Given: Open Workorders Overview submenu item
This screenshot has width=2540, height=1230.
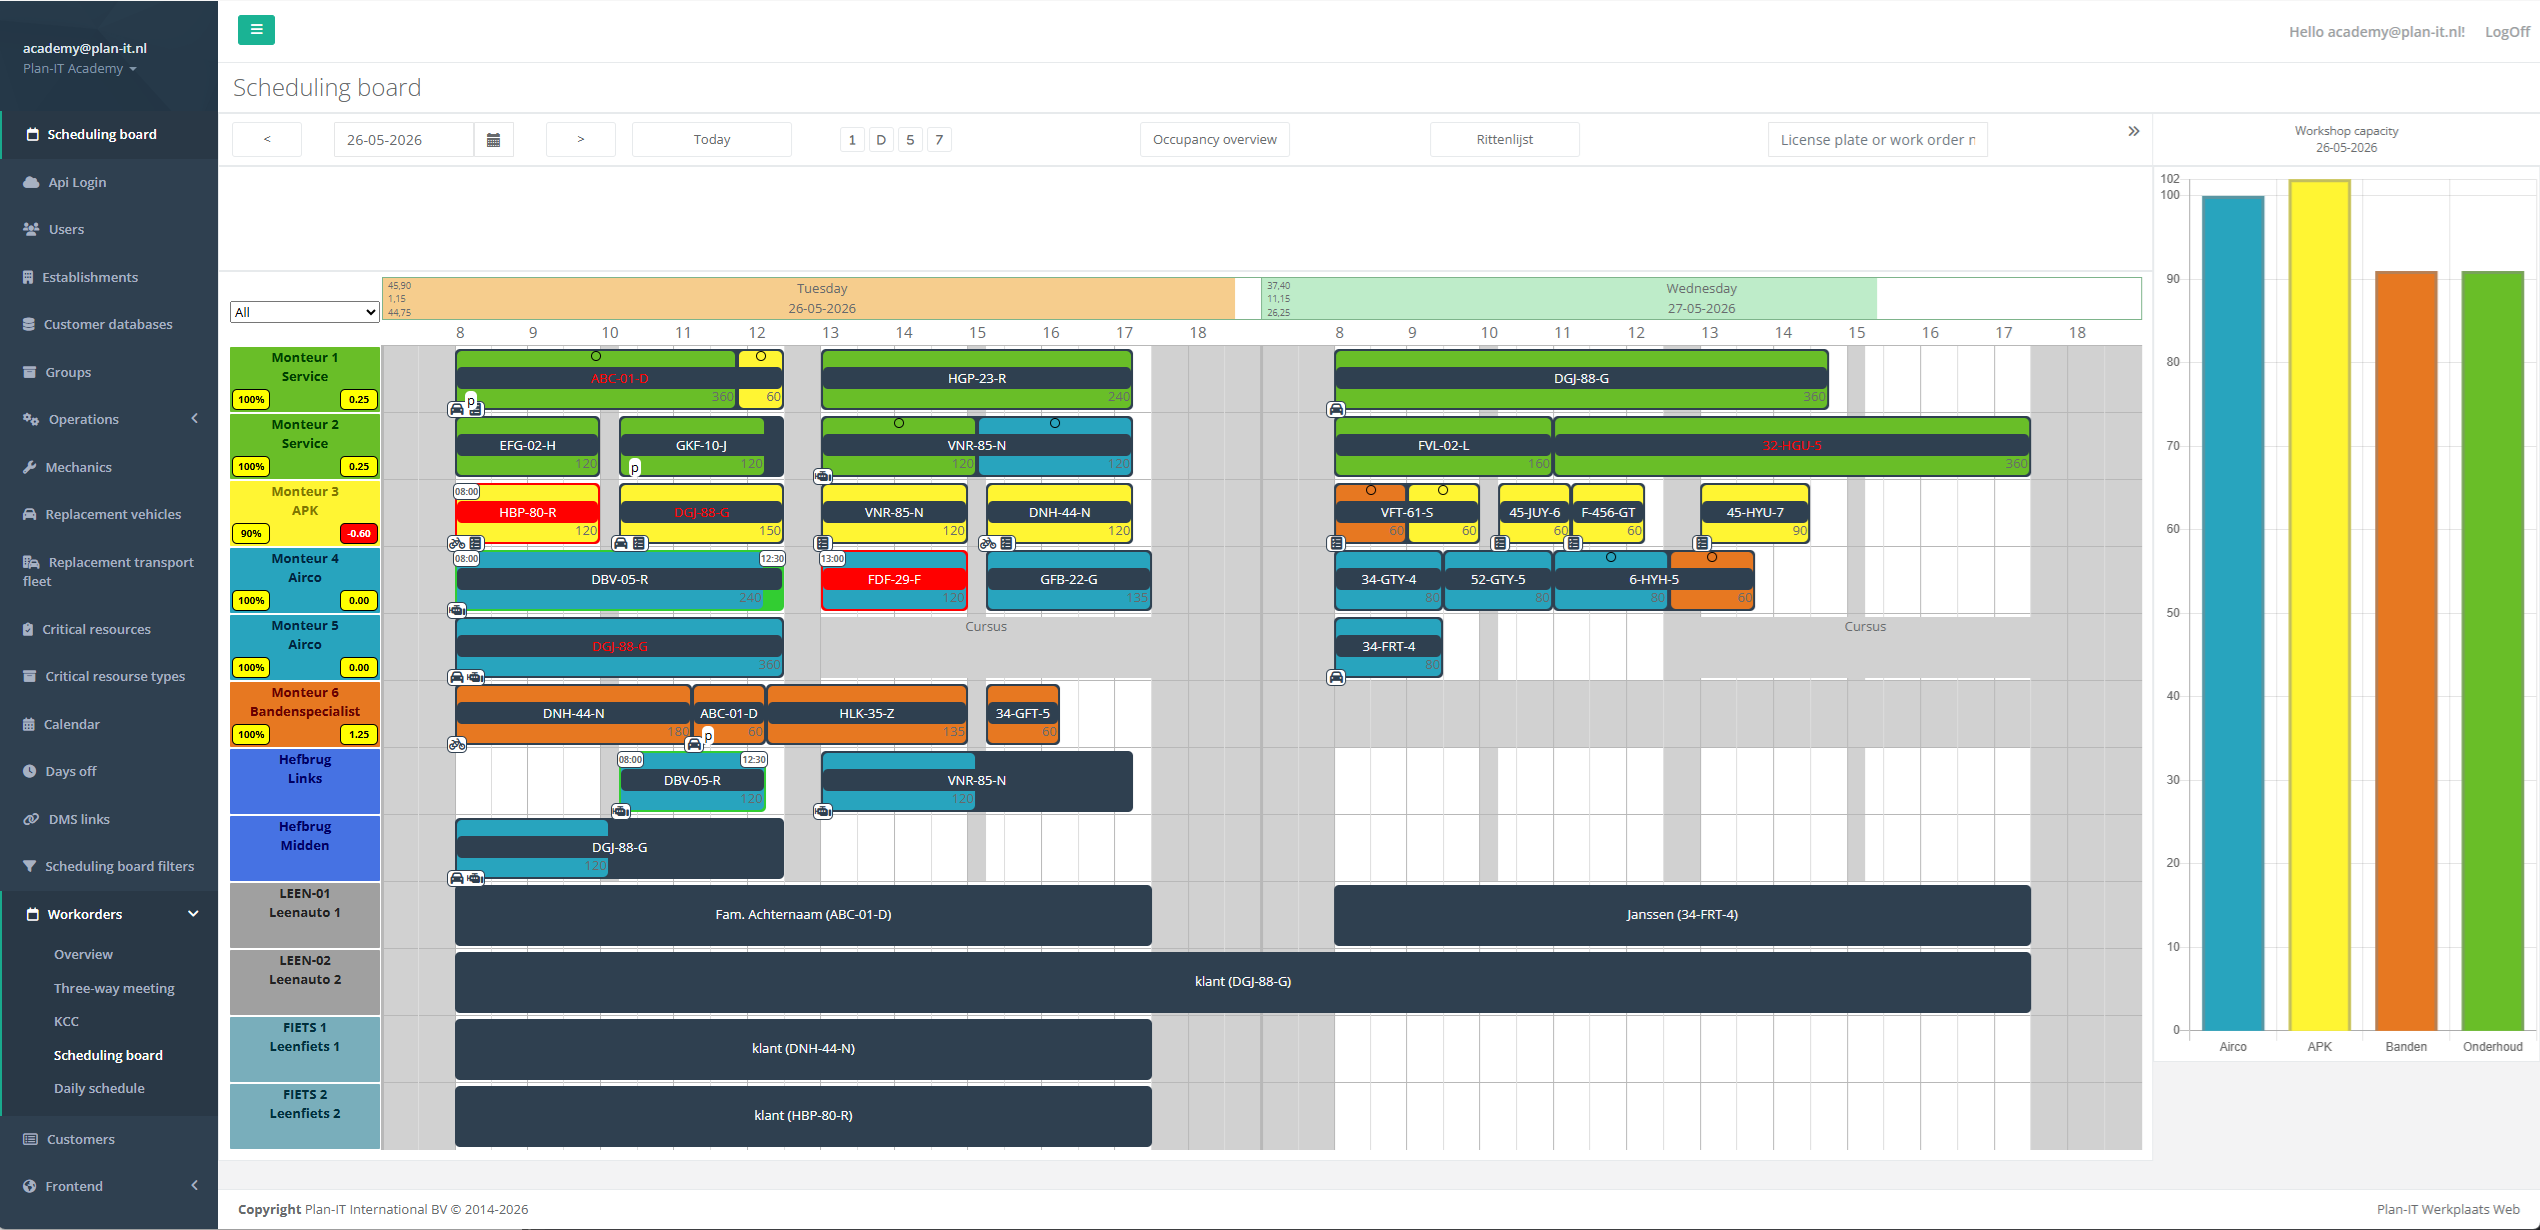Looking at the screenshot, I should point(83,954).
